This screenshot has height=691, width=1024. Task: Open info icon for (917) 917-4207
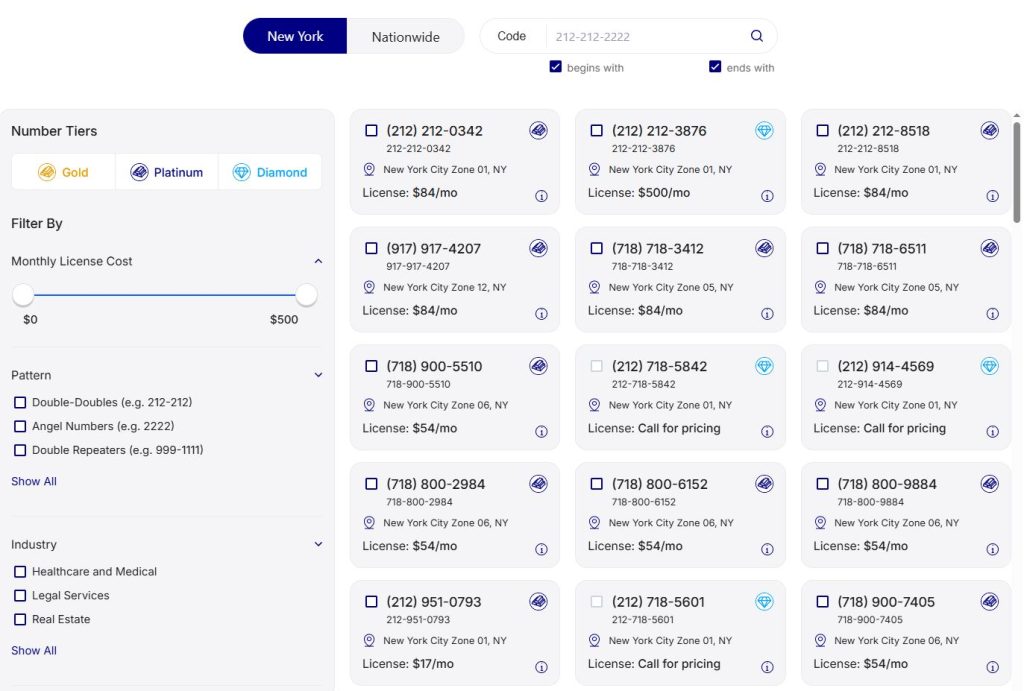click(541, 314)
